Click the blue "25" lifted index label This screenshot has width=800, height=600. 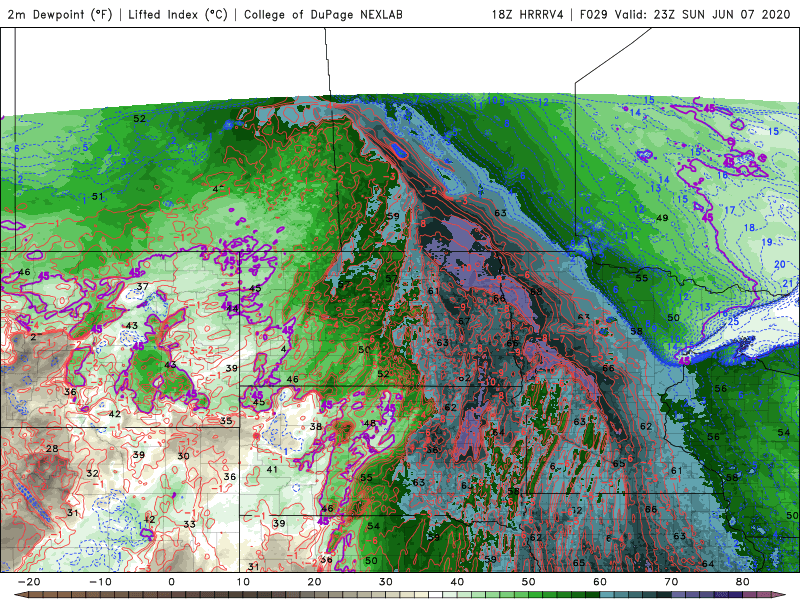tap(733, 322)
